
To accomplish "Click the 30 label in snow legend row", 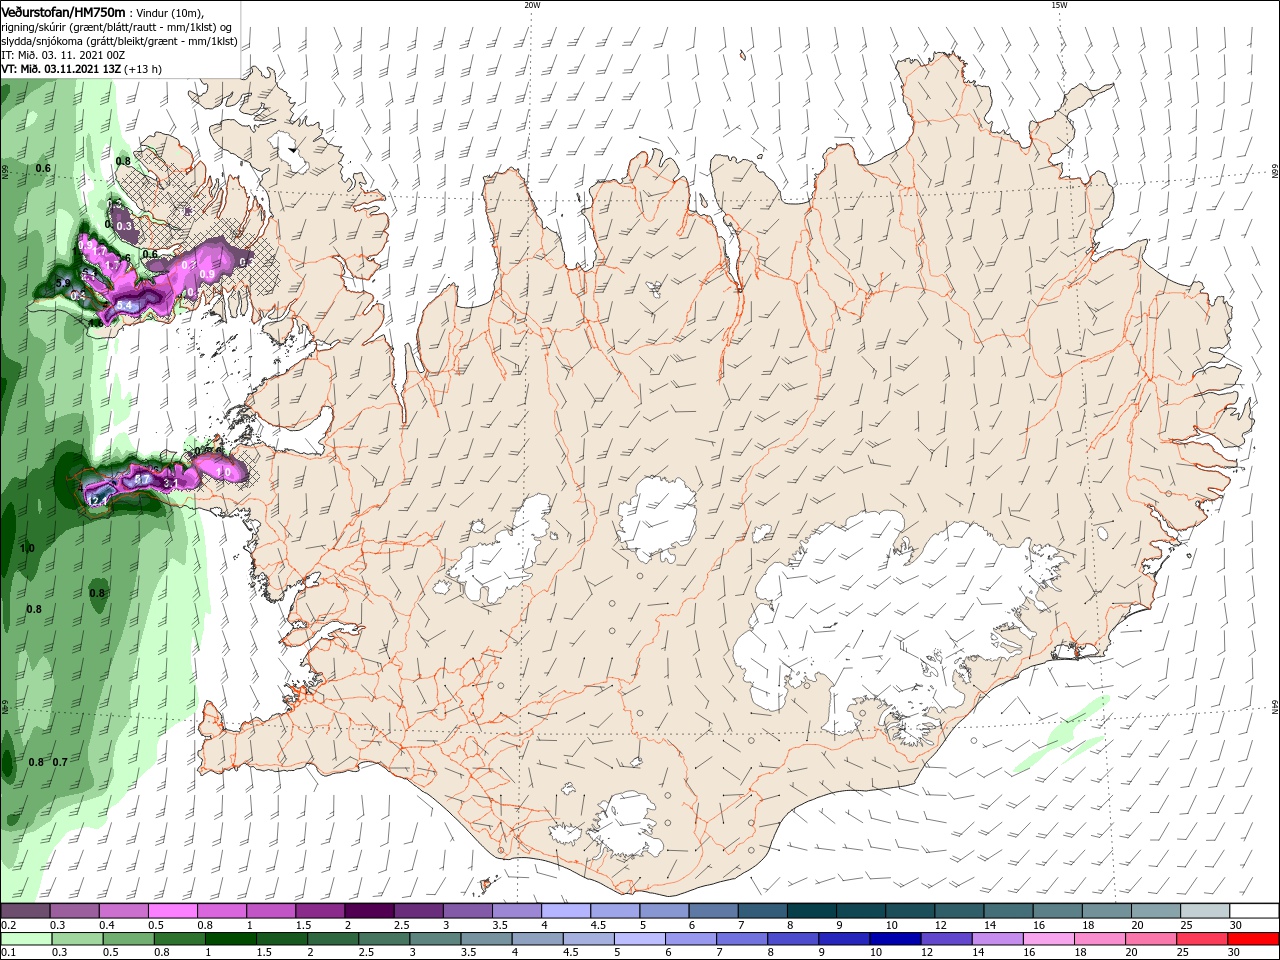I will tap(1236, 925).
